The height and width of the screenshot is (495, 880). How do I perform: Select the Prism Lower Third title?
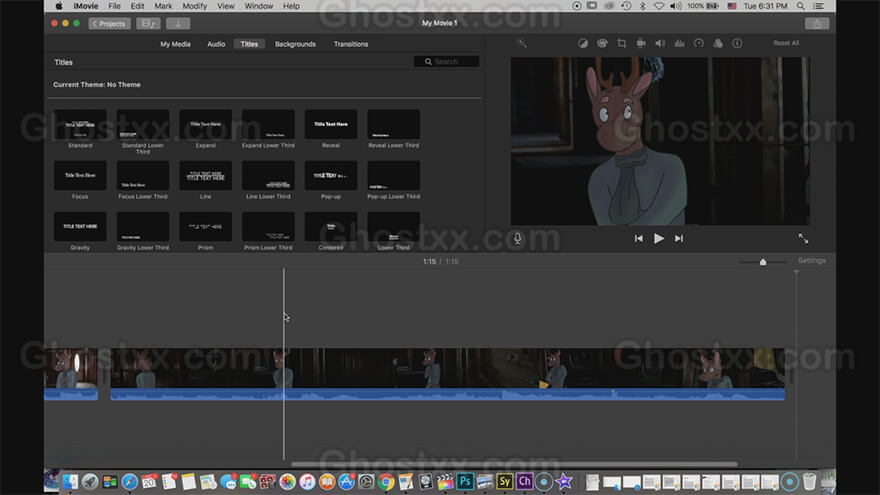coord(268,226)
